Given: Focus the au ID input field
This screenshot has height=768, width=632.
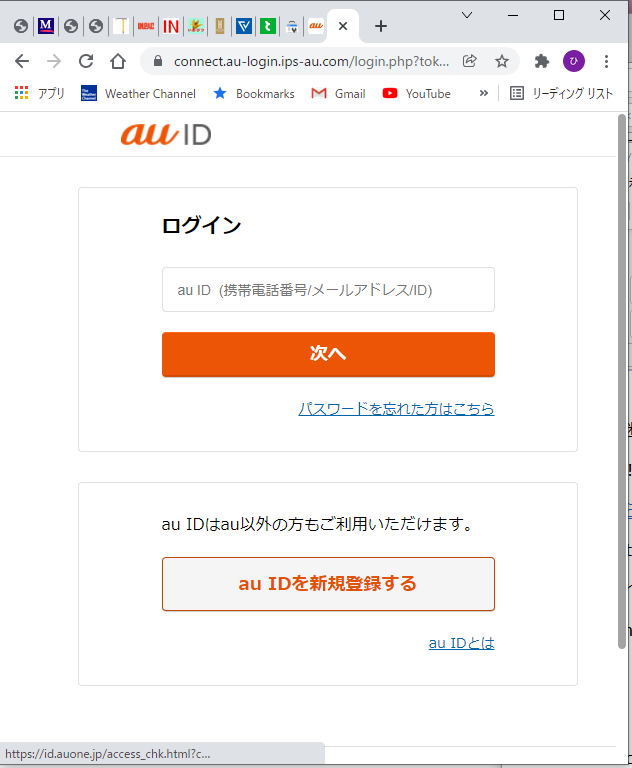Looking at the screenshot, I should [x=328, y=289].
